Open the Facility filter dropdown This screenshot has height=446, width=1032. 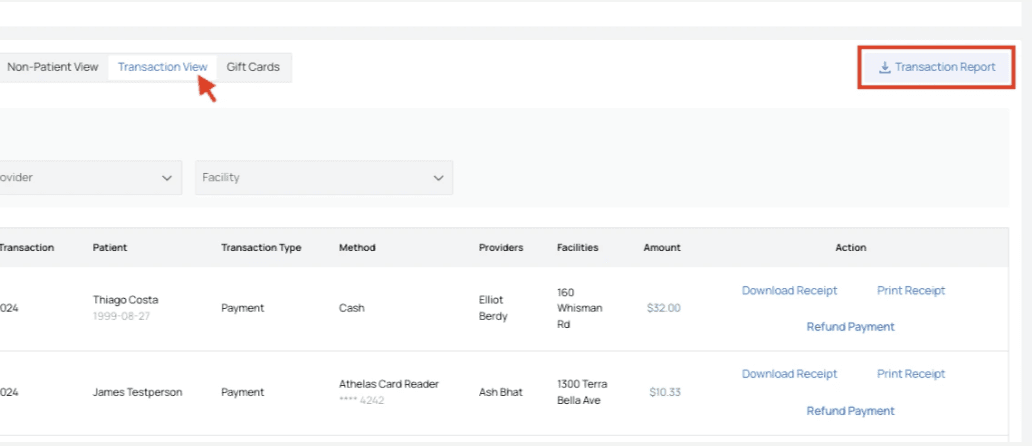322,178
